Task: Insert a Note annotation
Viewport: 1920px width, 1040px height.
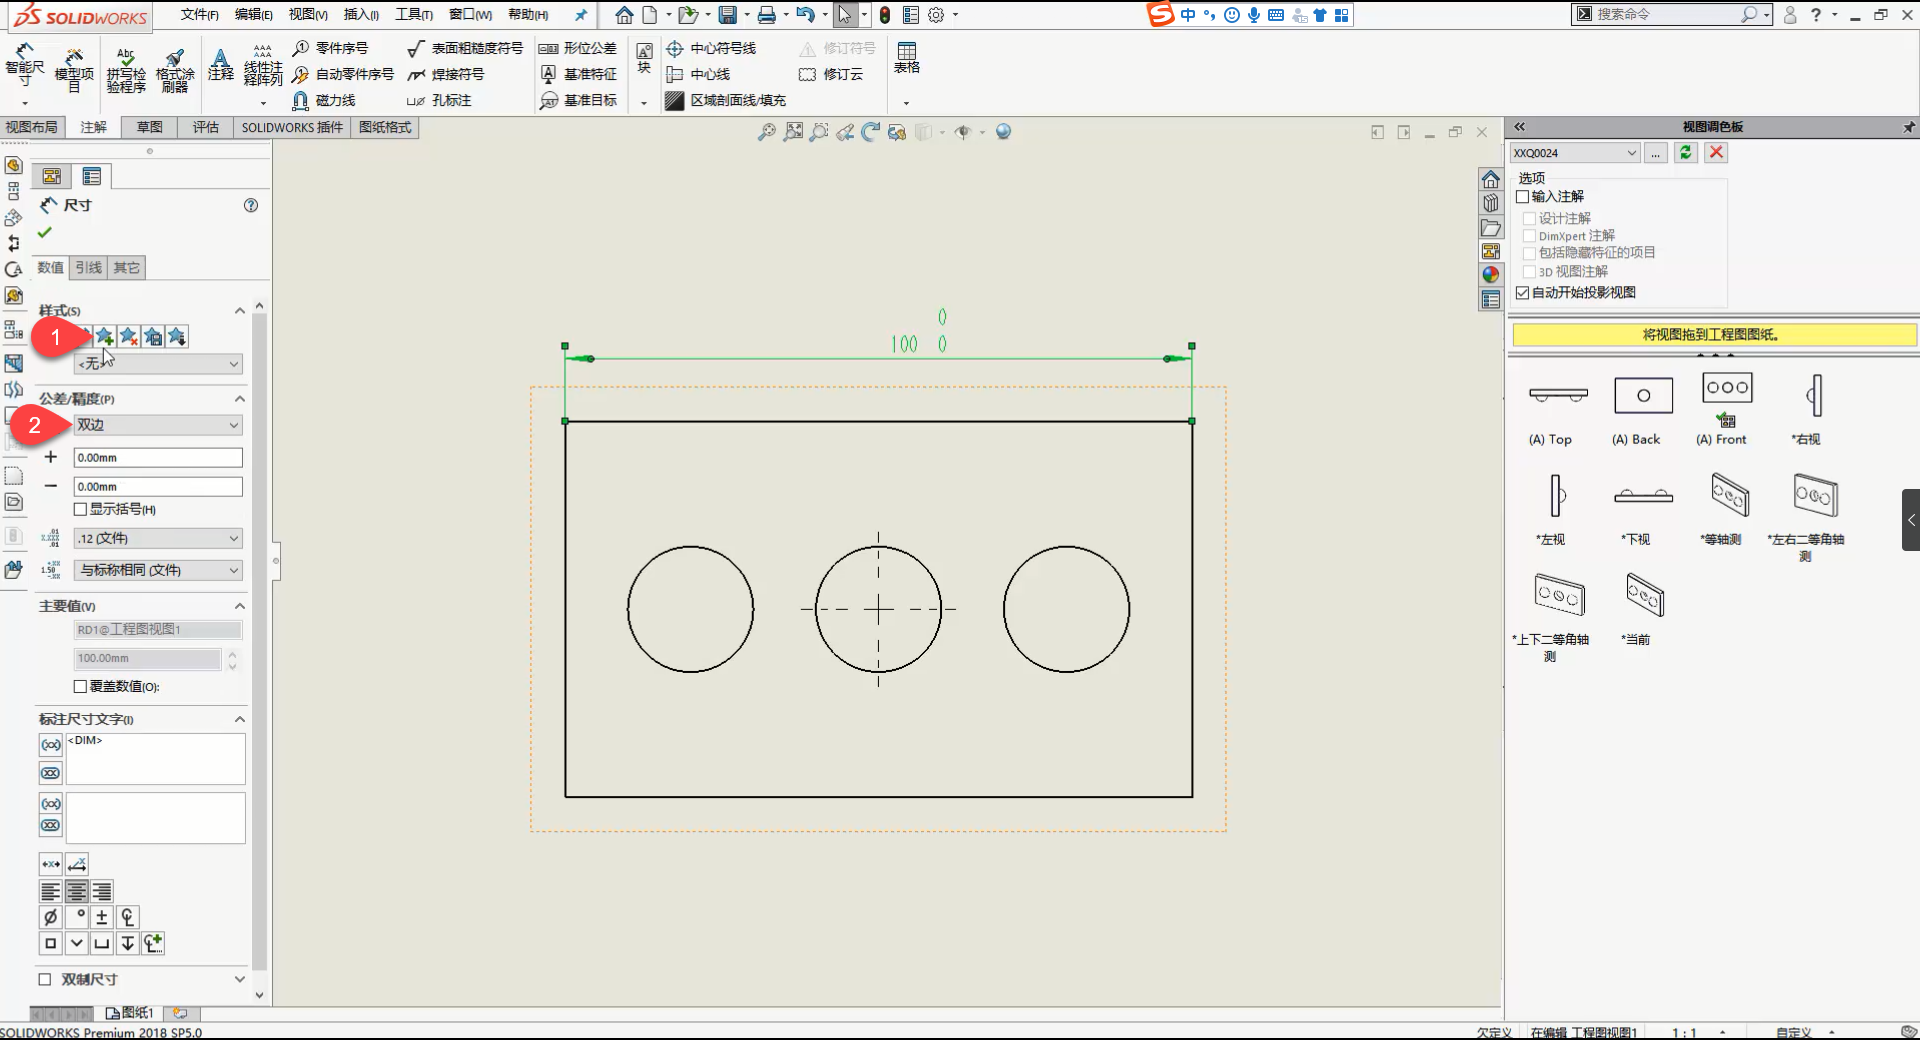Action: [x=221, y=64]
